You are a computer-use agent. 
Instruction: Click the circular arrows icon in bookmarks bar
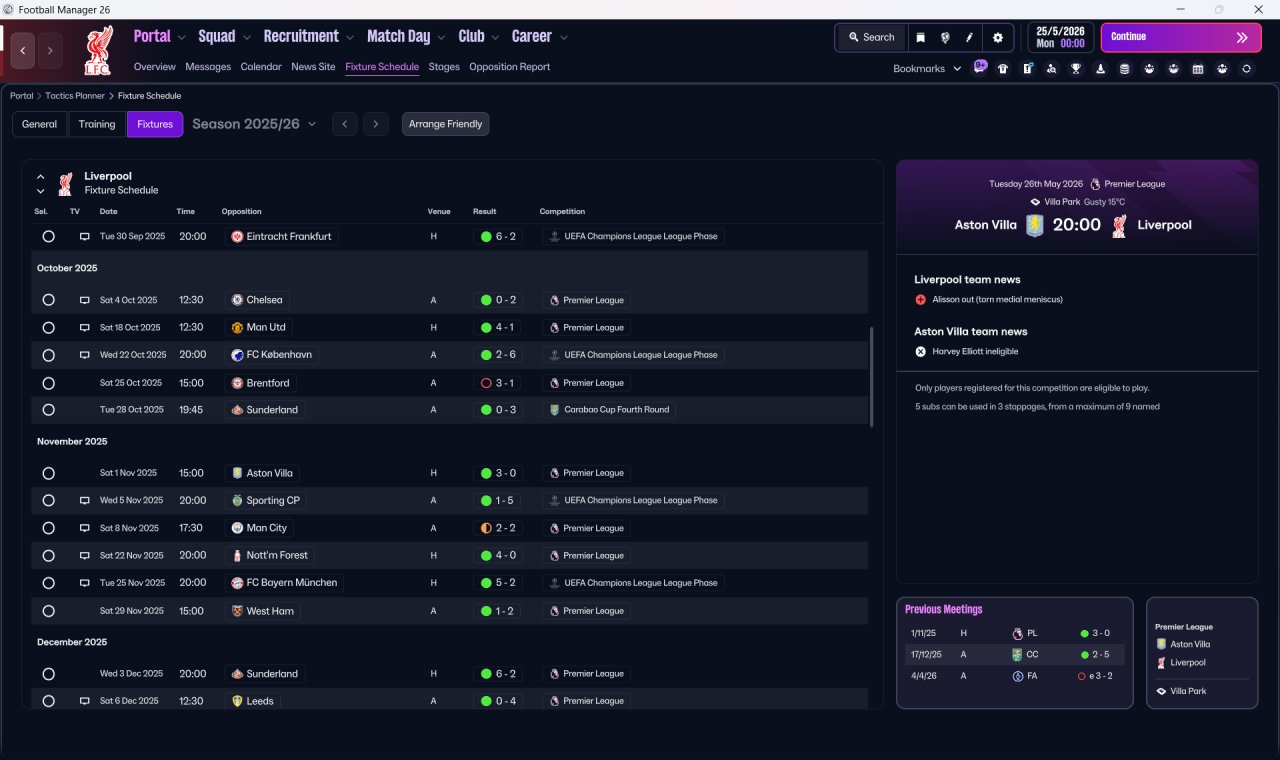tap(1246, 69)
